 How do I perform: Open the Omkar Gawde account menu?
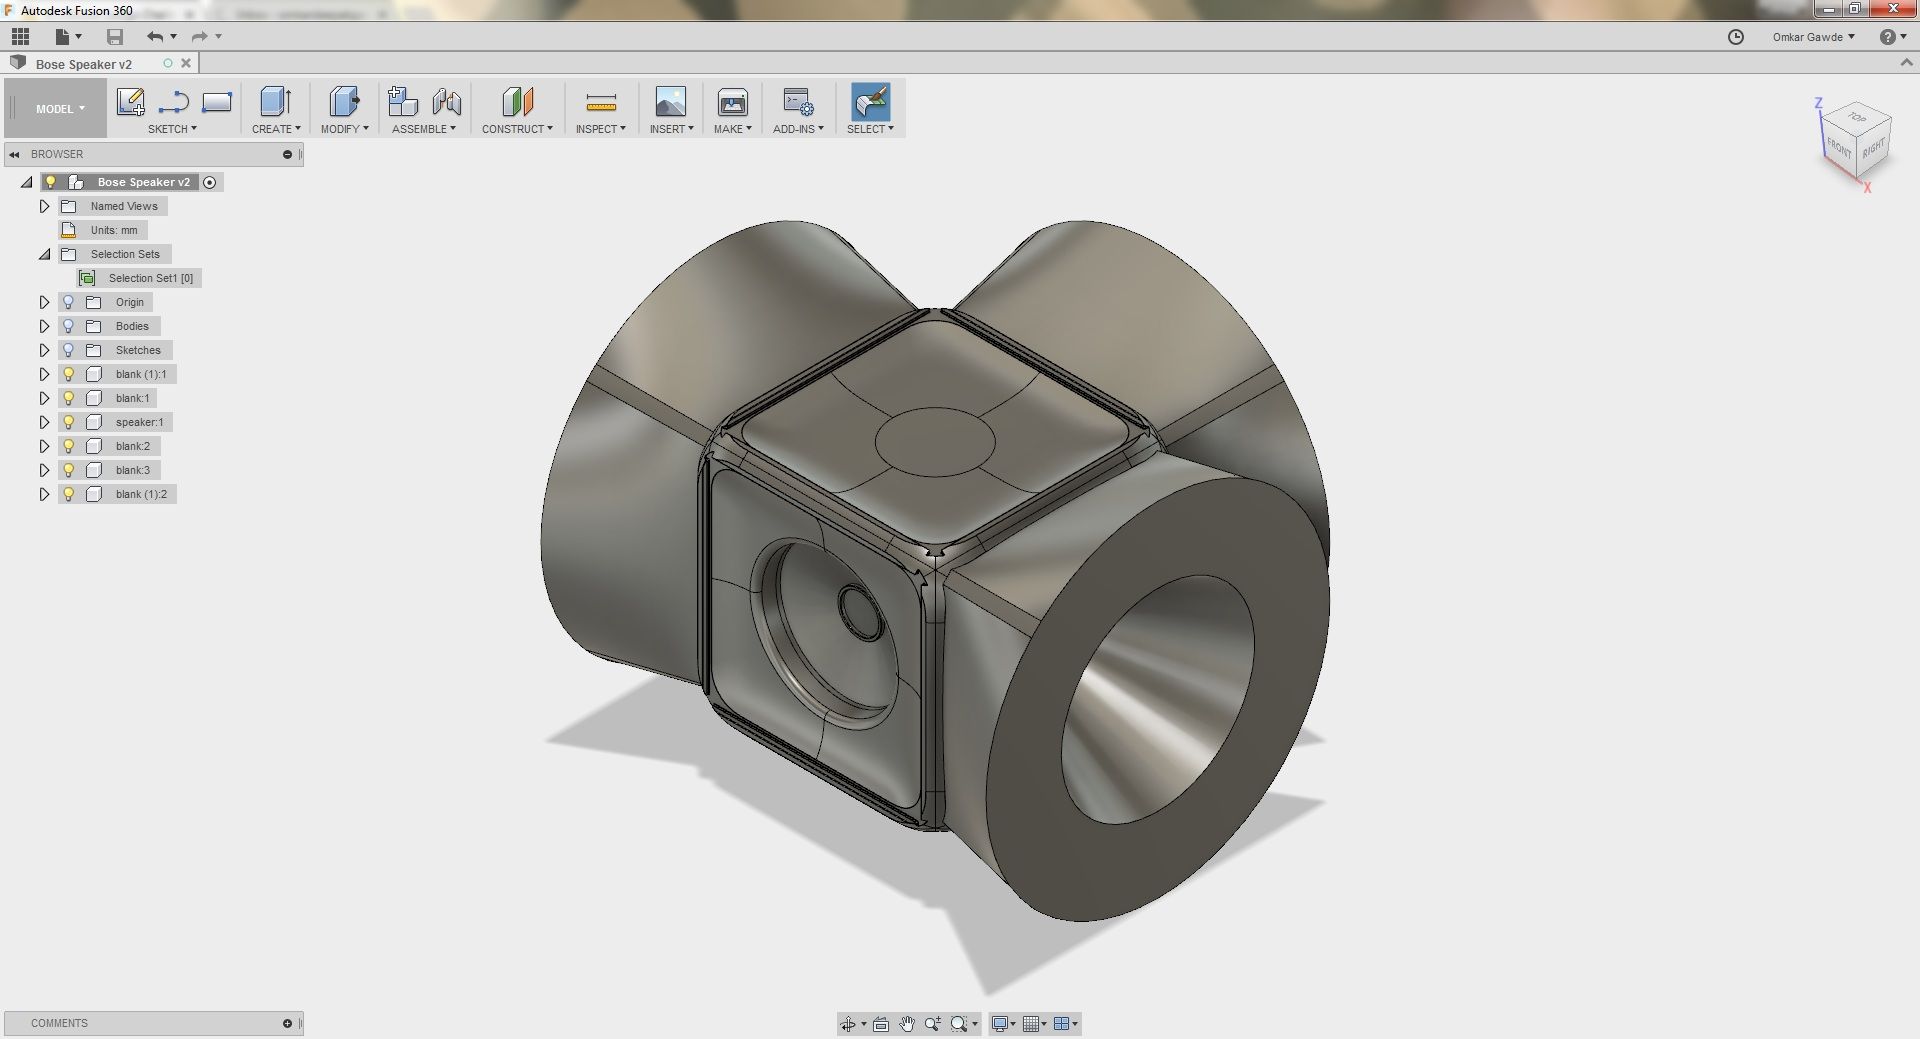point(1814,37)
